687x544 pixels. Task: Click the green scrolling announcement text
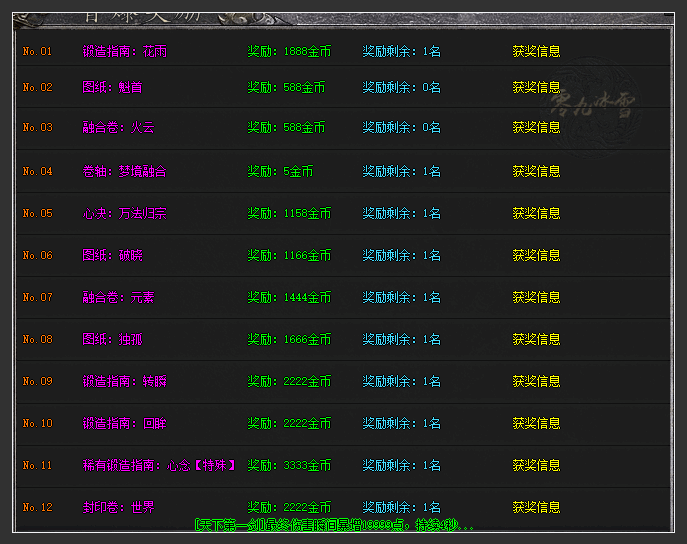point(334,525)
